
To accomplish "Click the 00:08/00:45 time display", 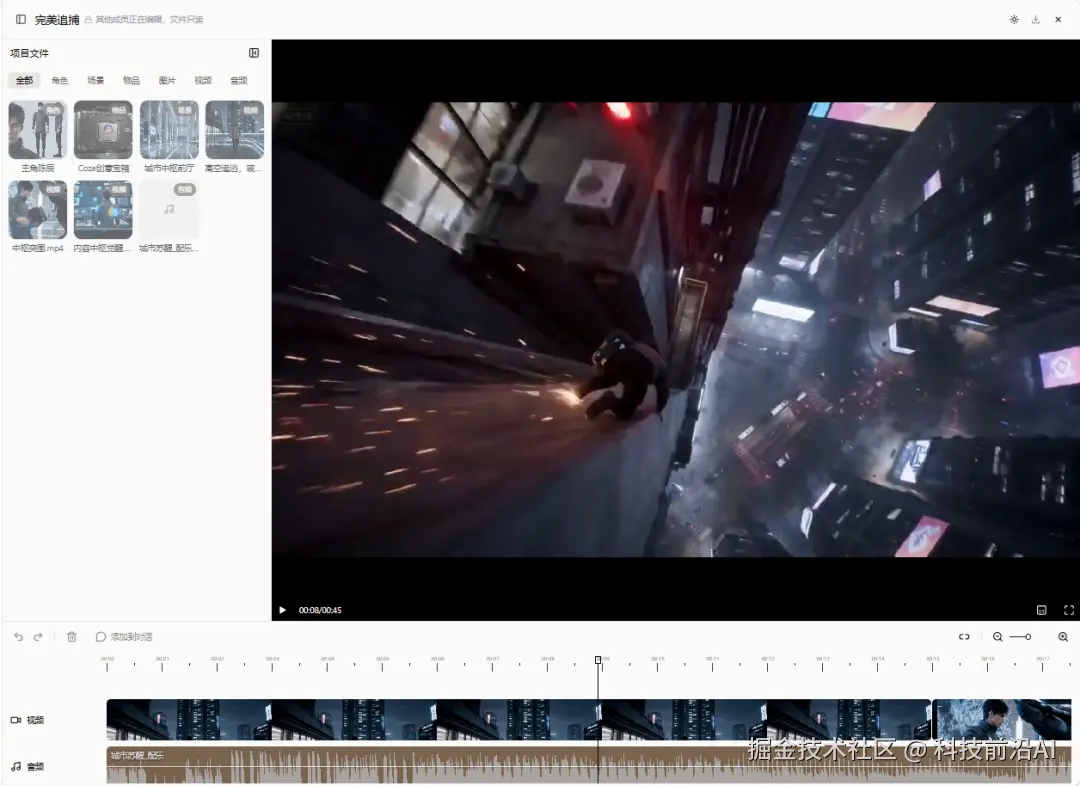I will (320, 610).
